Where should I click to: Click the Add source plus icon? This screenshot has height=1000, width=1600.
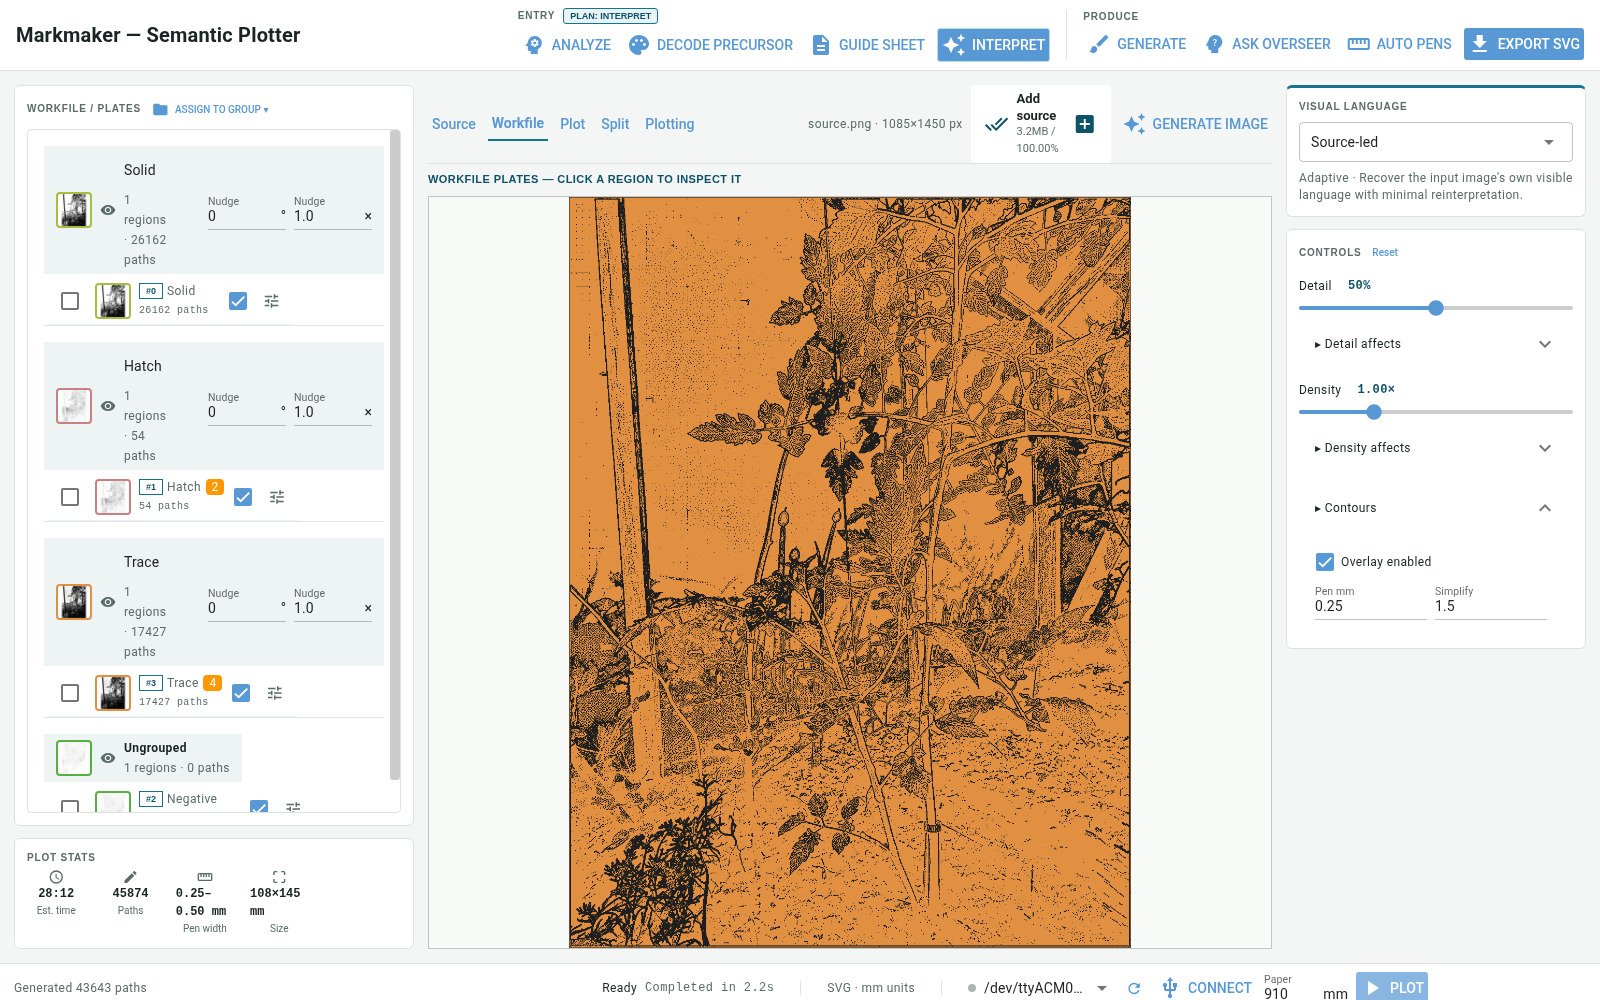coord(1085,124)
